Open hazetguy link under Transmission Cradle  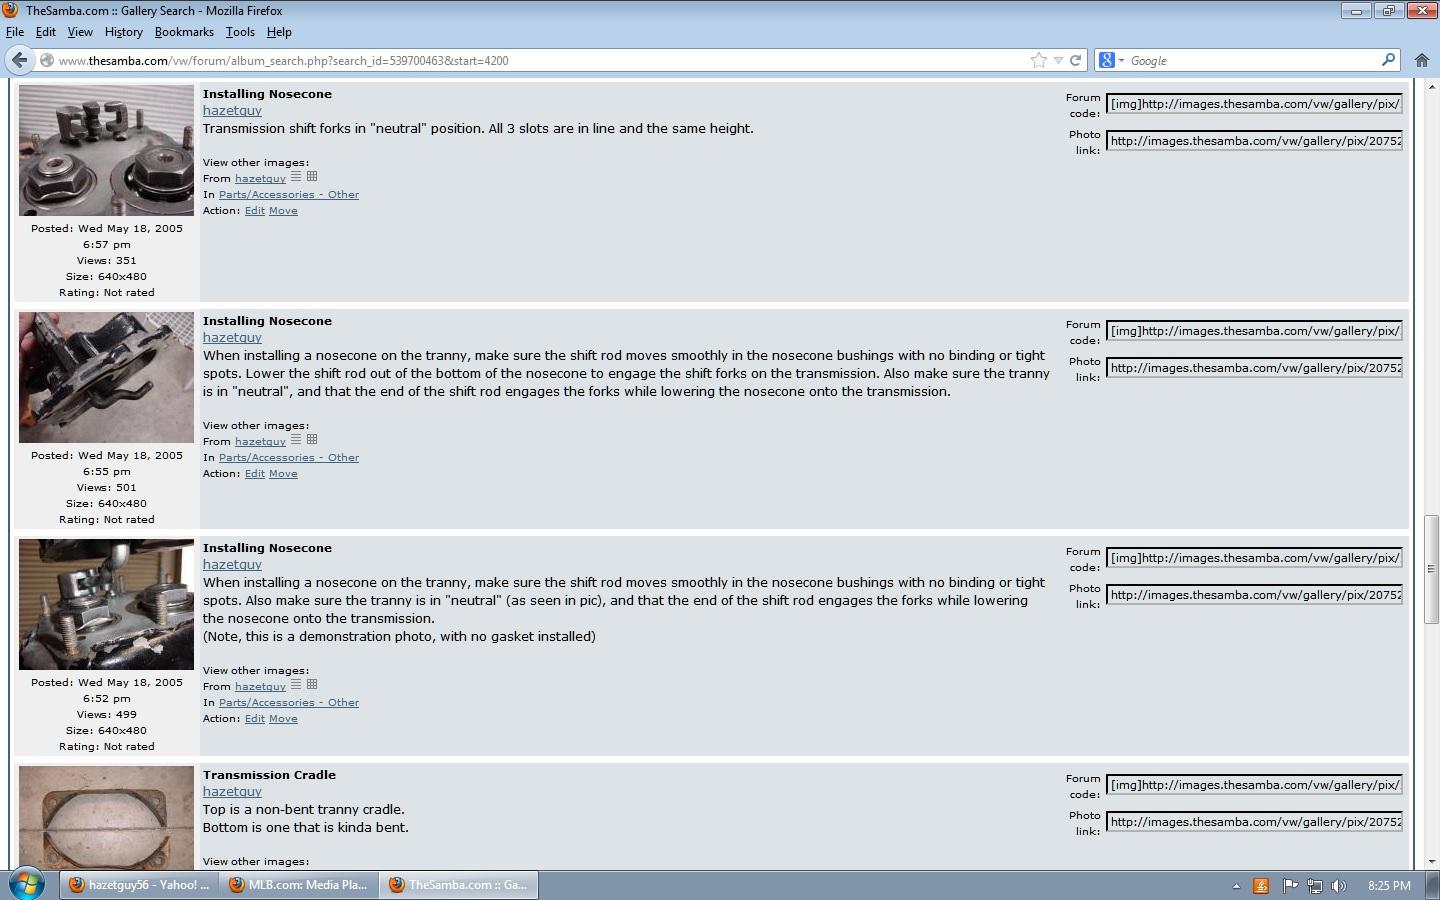[232, 791]
